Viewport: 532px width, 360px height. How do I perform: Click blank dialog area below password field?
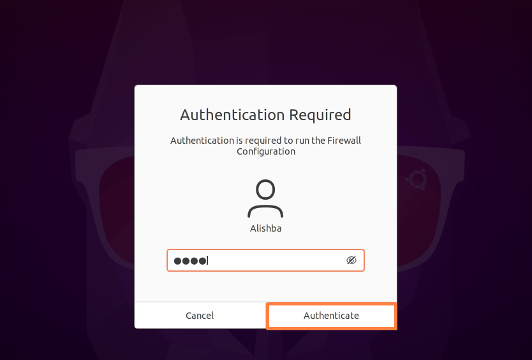266,287
